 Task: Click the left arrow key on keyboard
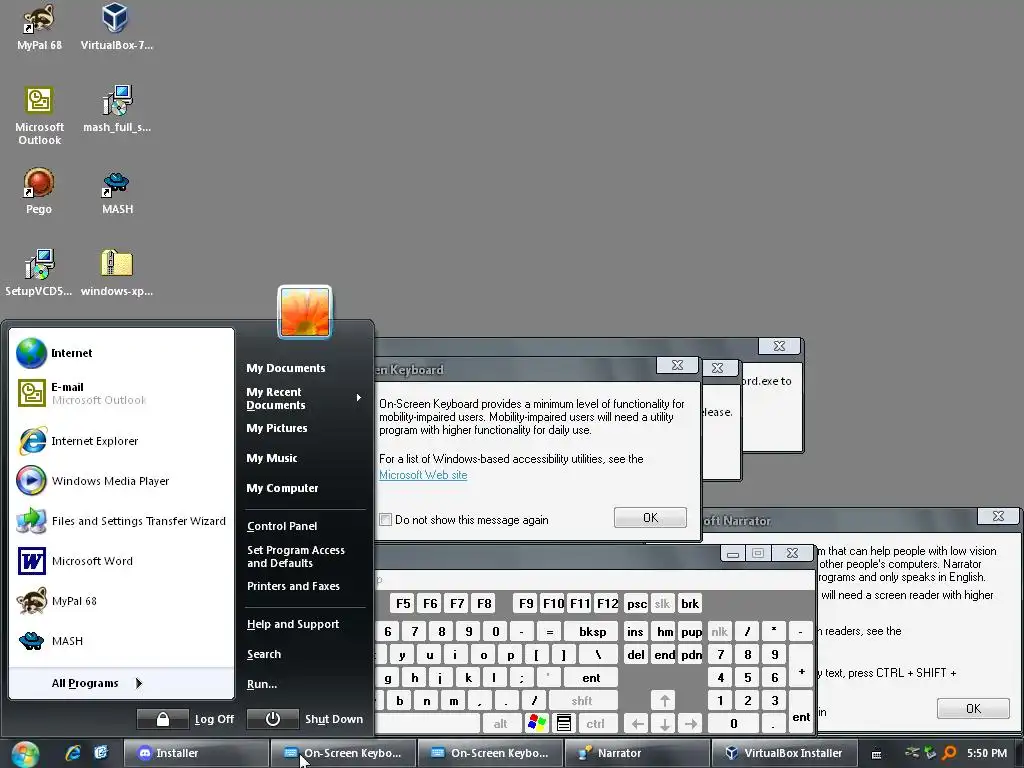(637, 724)
